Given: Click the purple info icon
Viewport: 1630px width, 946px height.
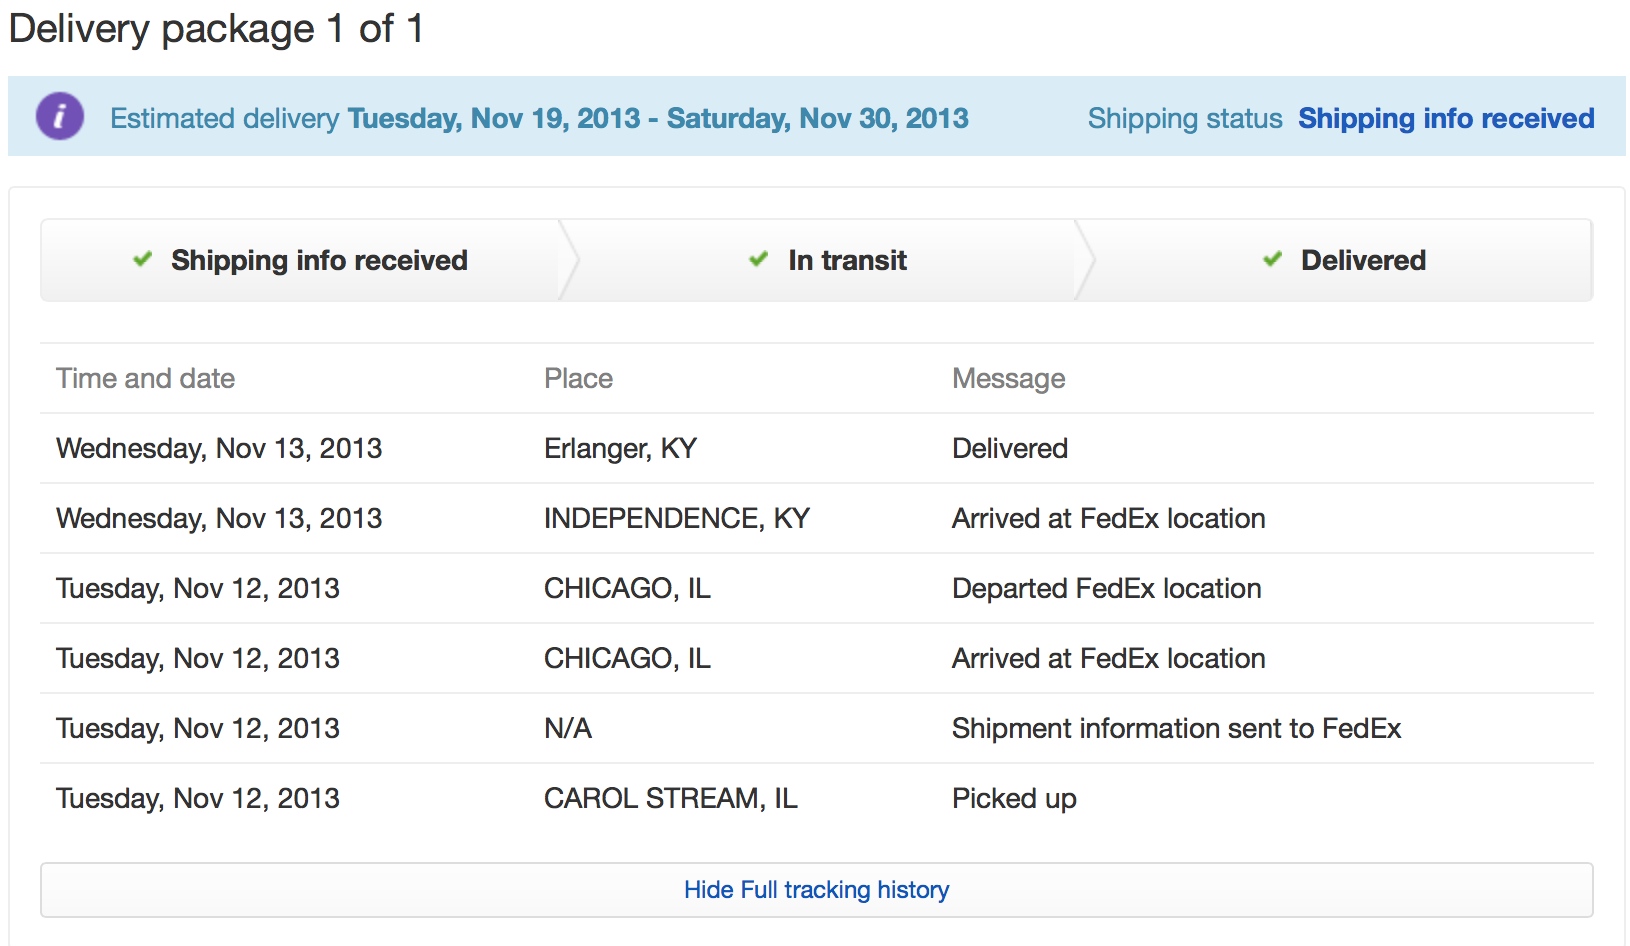Looking at the screenshot, I should 60,116.
